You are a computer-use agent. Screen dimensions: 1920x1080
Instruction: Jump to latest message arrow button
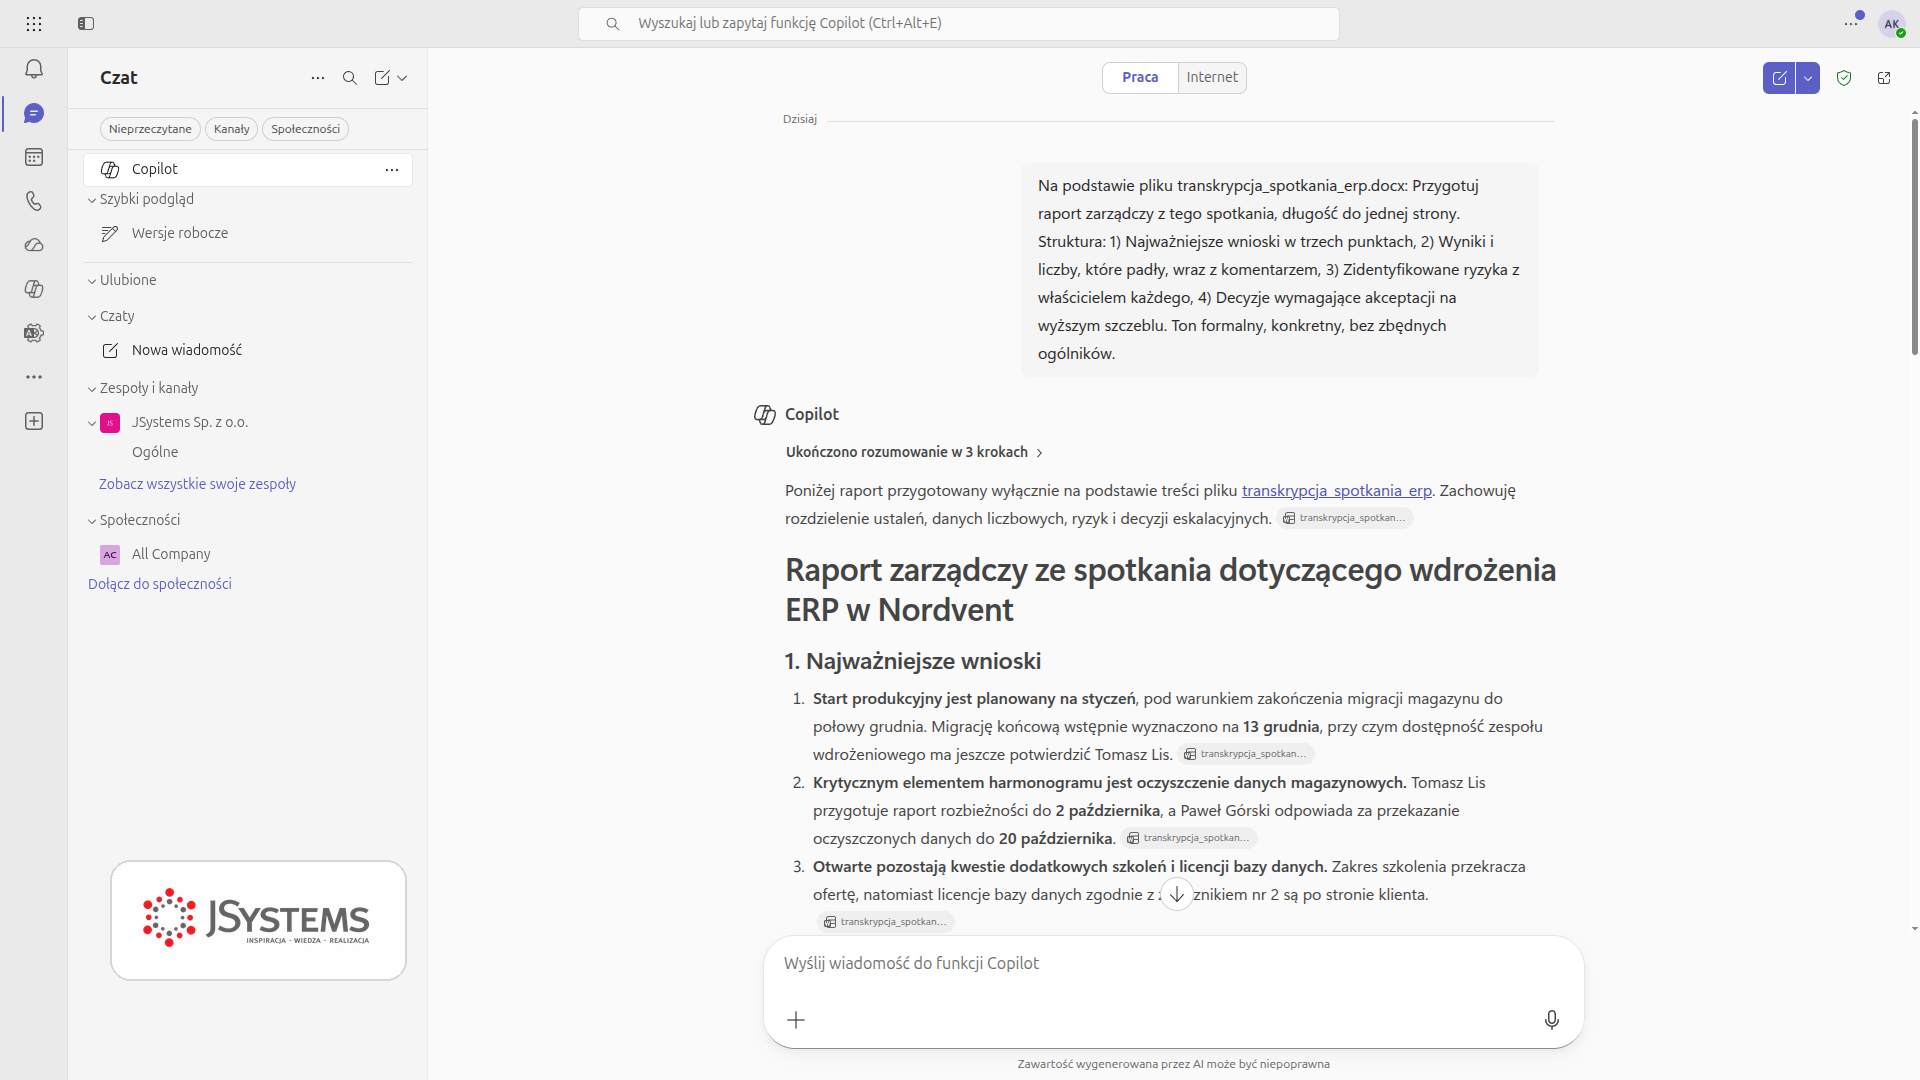(1177, 894)
